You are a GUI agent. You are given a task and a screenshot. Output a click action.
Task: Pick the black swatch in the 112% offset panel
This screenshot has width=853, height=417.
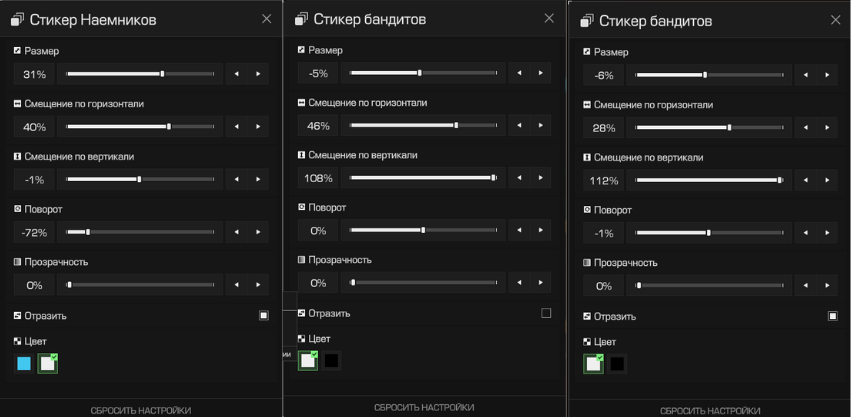[617, 364]
